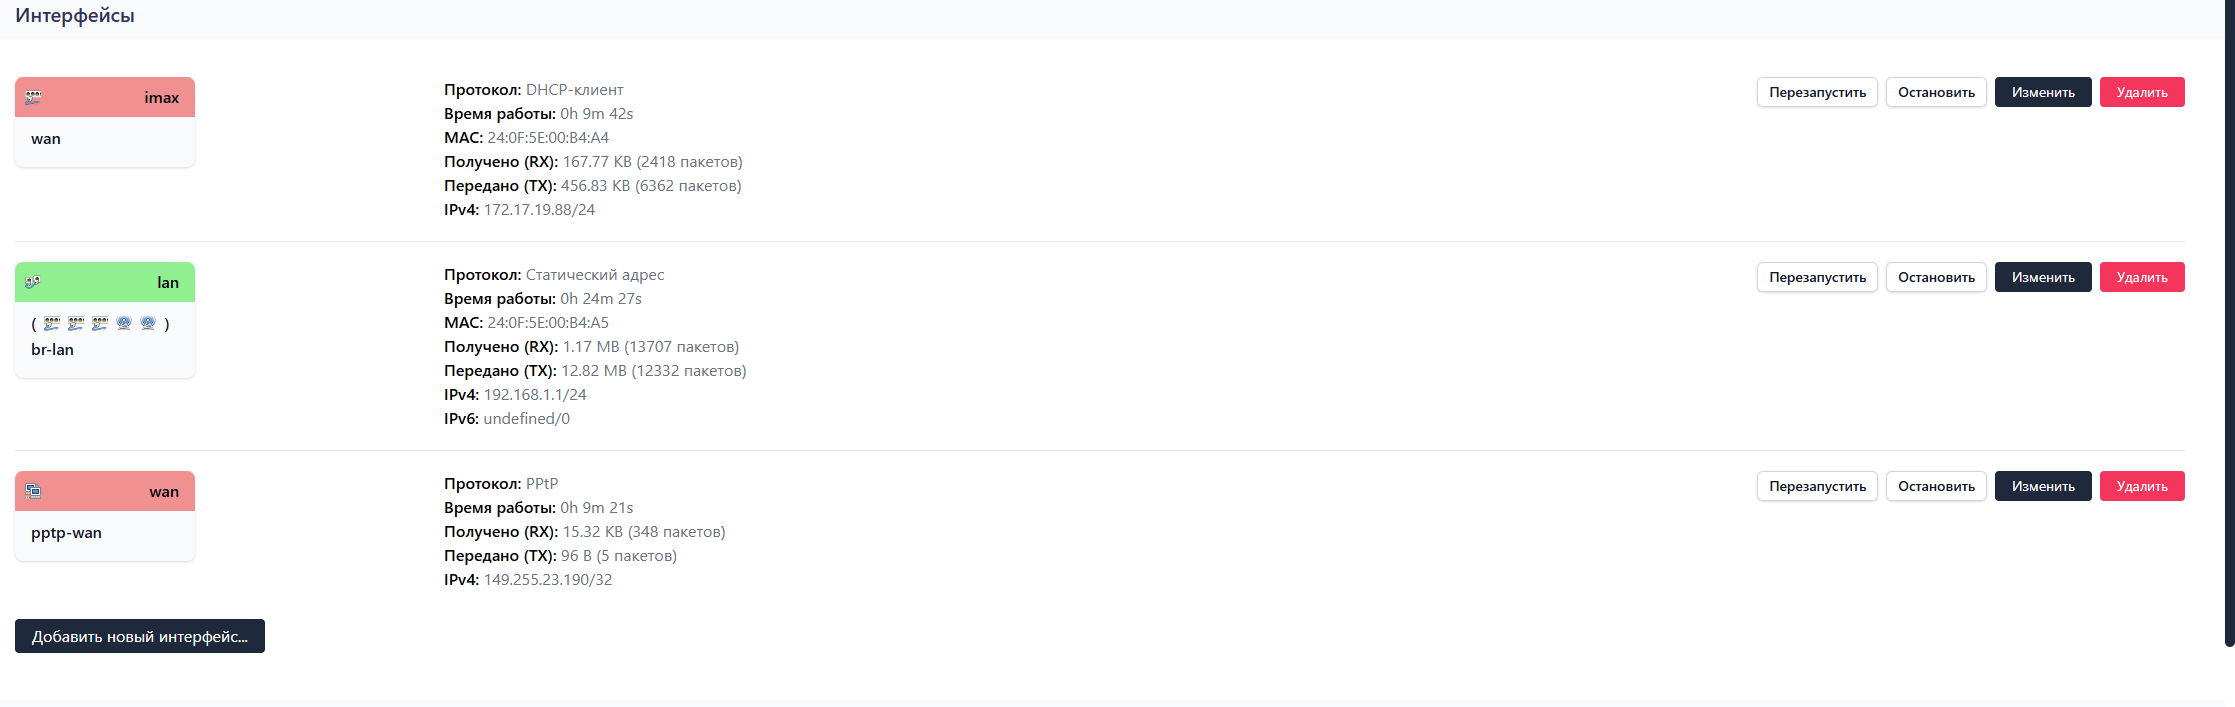
Task: Select first ethernet port icon in br-lan
Action: [52, 323]
